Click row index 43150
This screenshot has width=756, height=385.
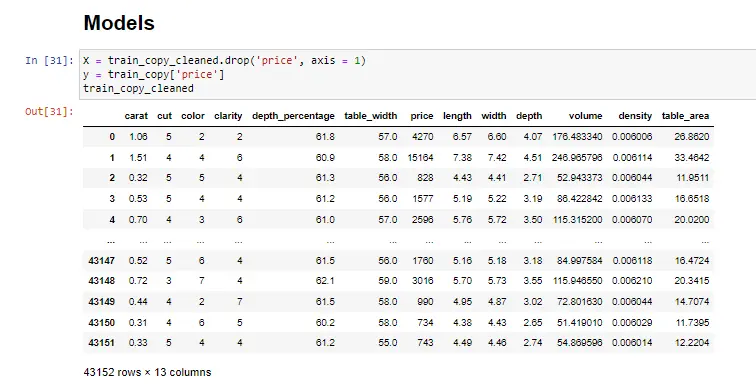(102, 322)
